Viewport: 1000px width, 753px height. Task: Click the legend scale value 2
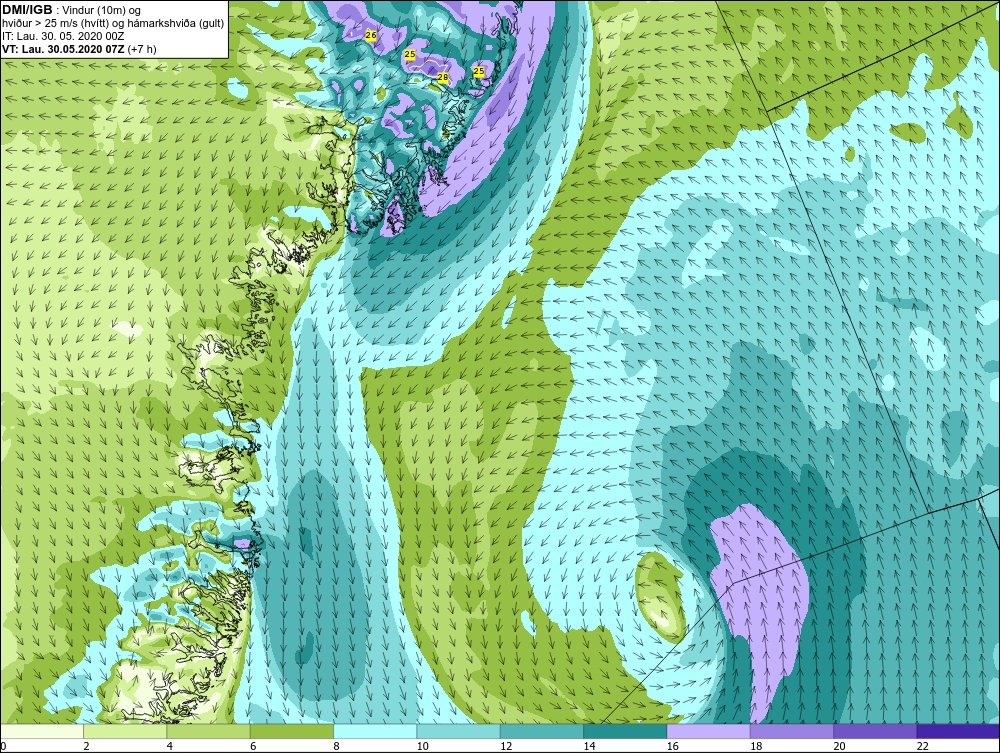coord(86,746)
